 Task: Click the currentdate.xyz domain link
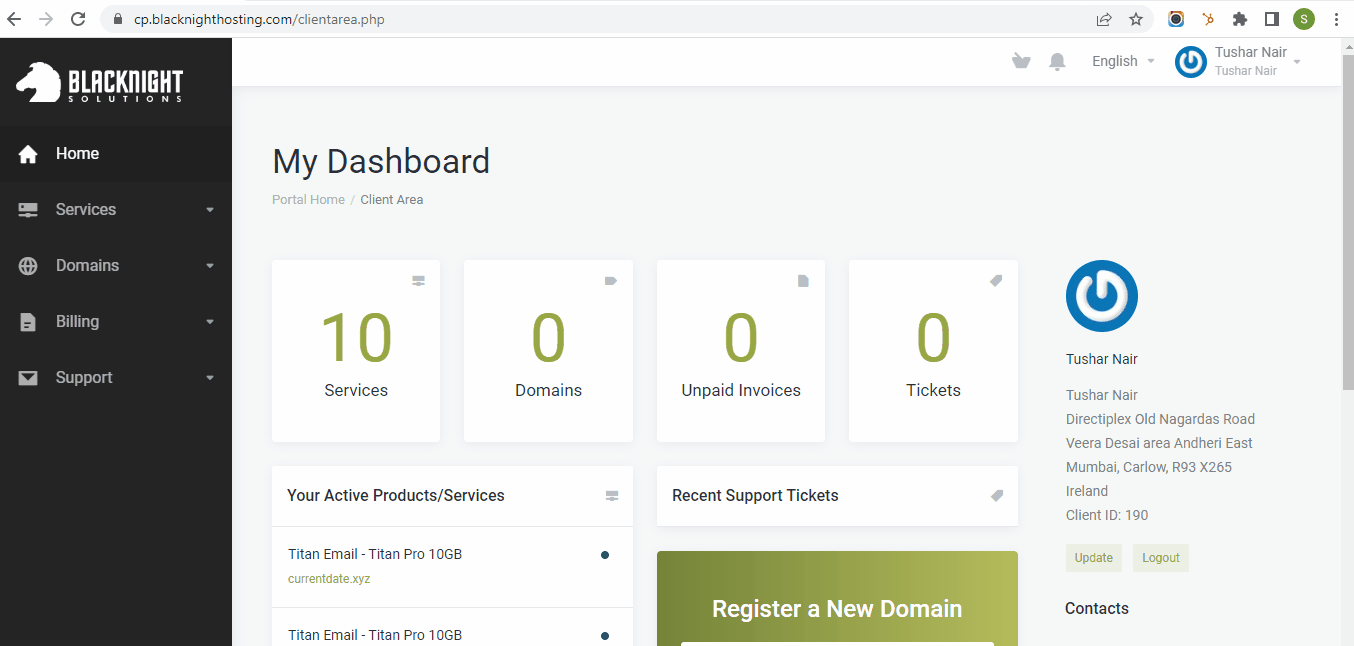[x=329, y=579]
